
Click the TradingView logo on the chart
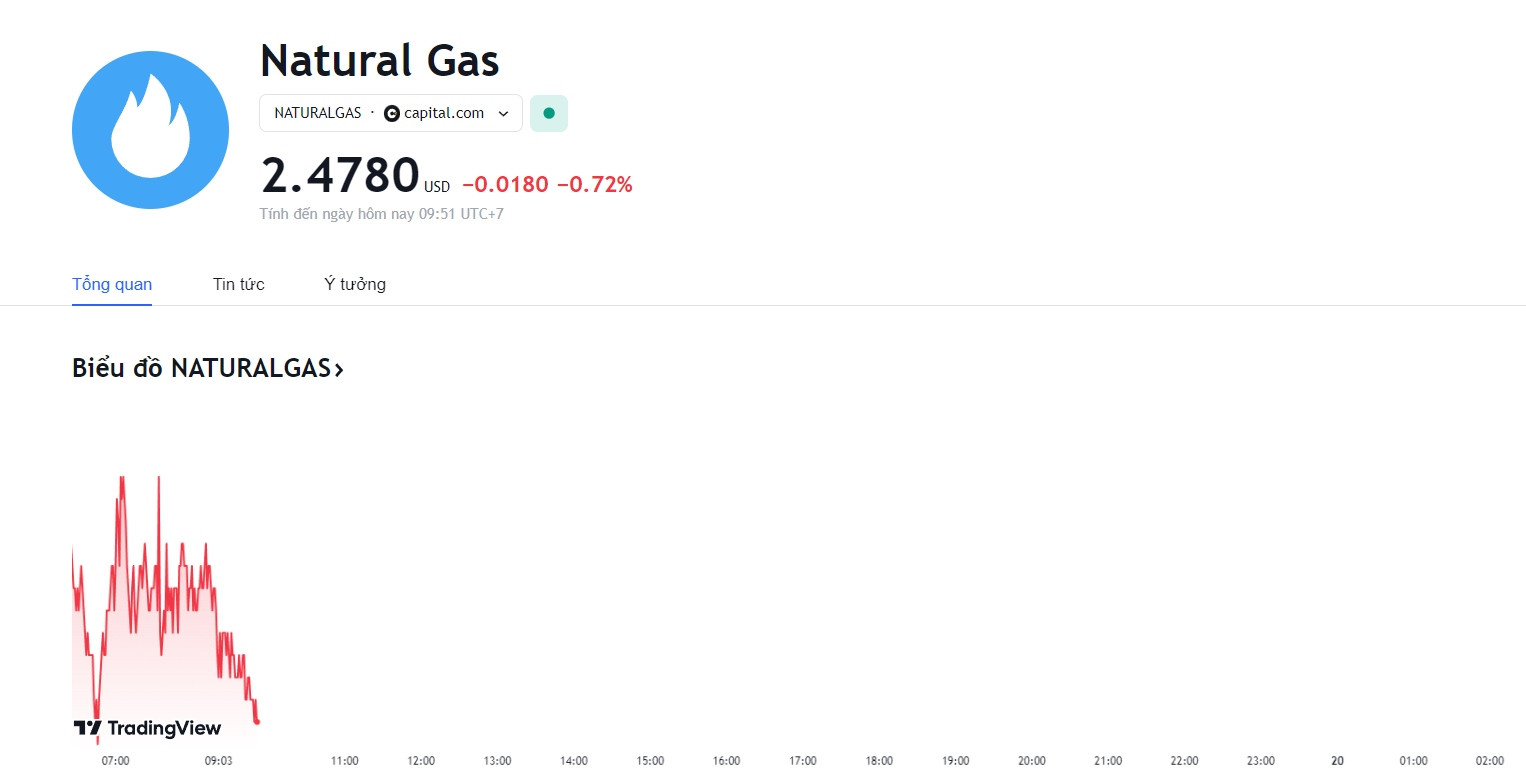coord(148,728)
